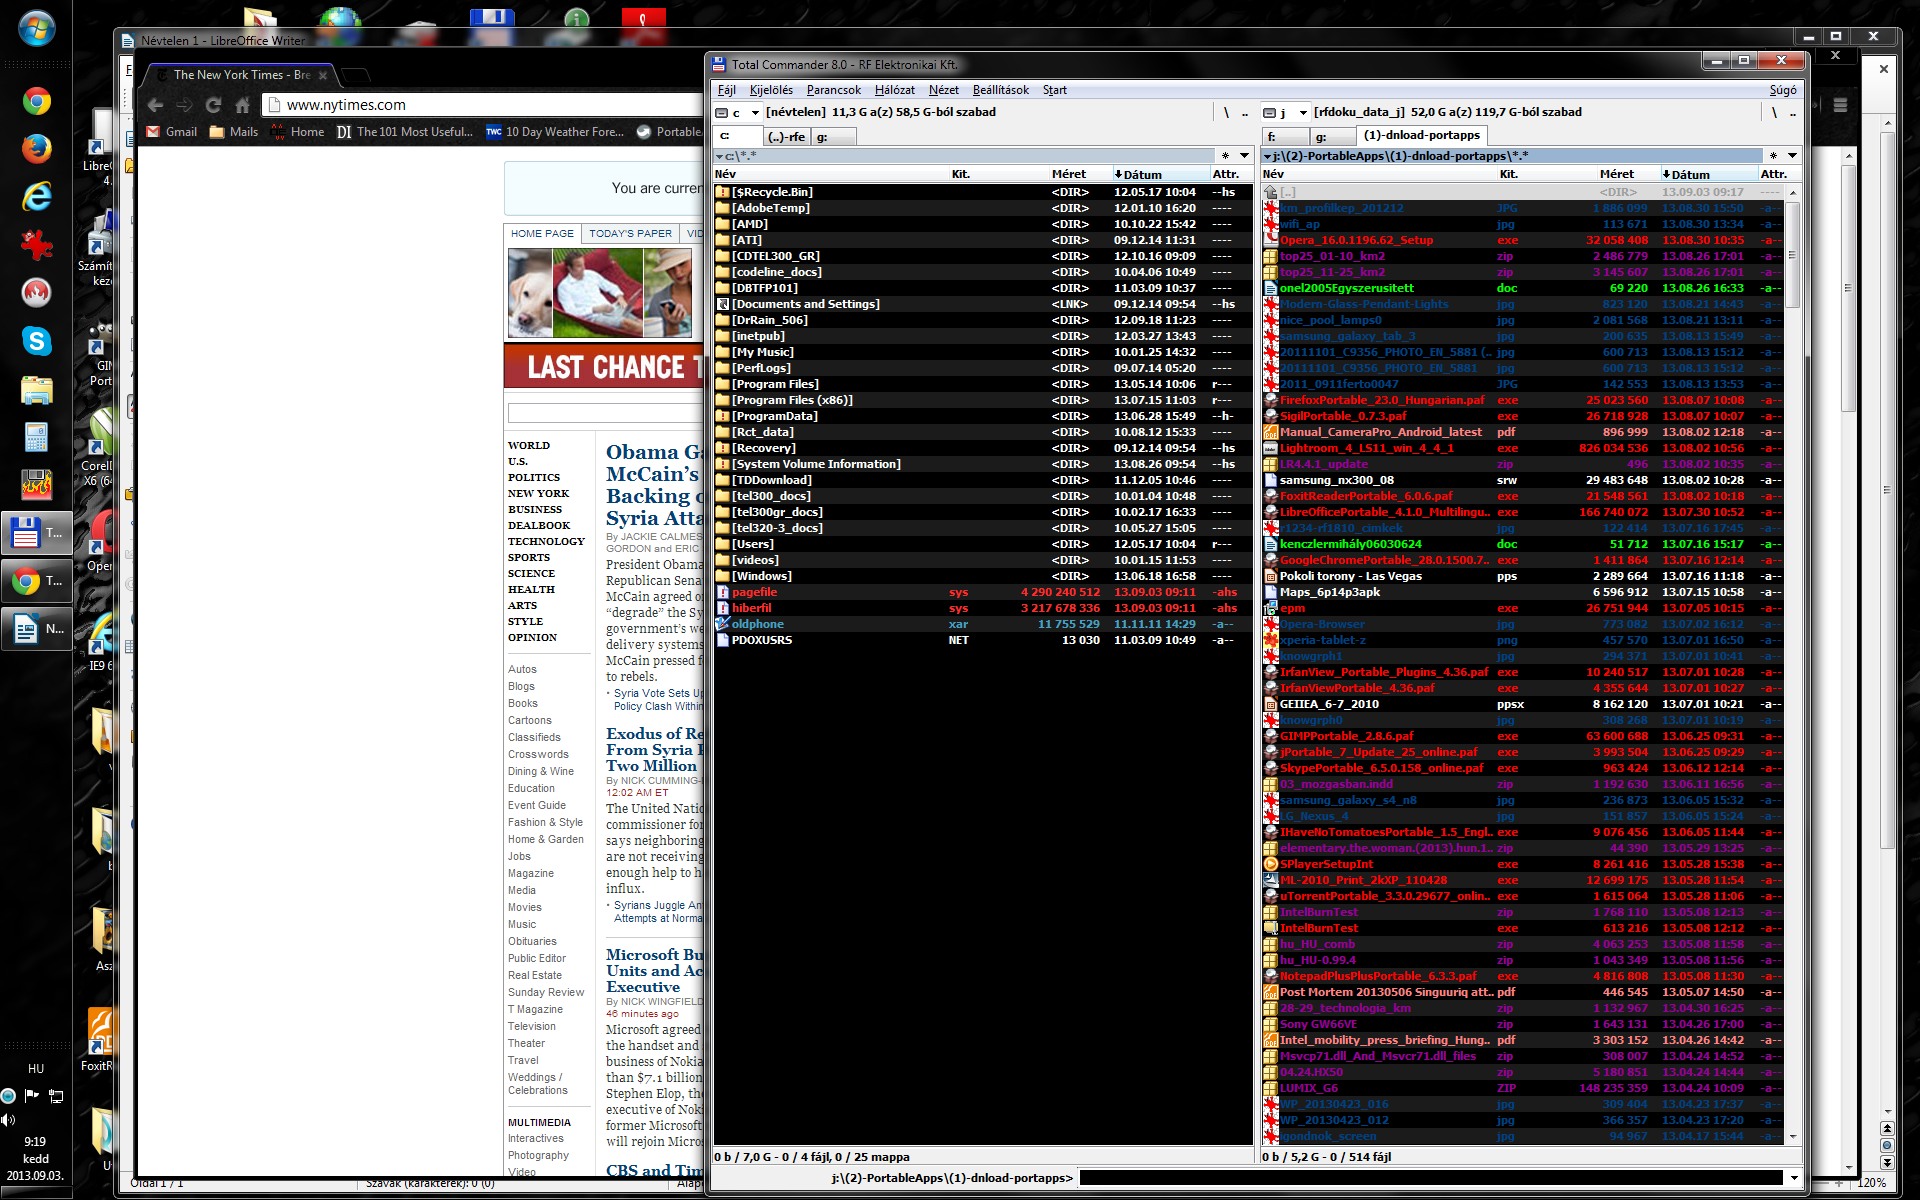Image resolution: width=1920 pixels, height=1200 pixels.
Task: Sort right panel by Dátum column
Action: pyautogui.click(x=1706, y=174)
